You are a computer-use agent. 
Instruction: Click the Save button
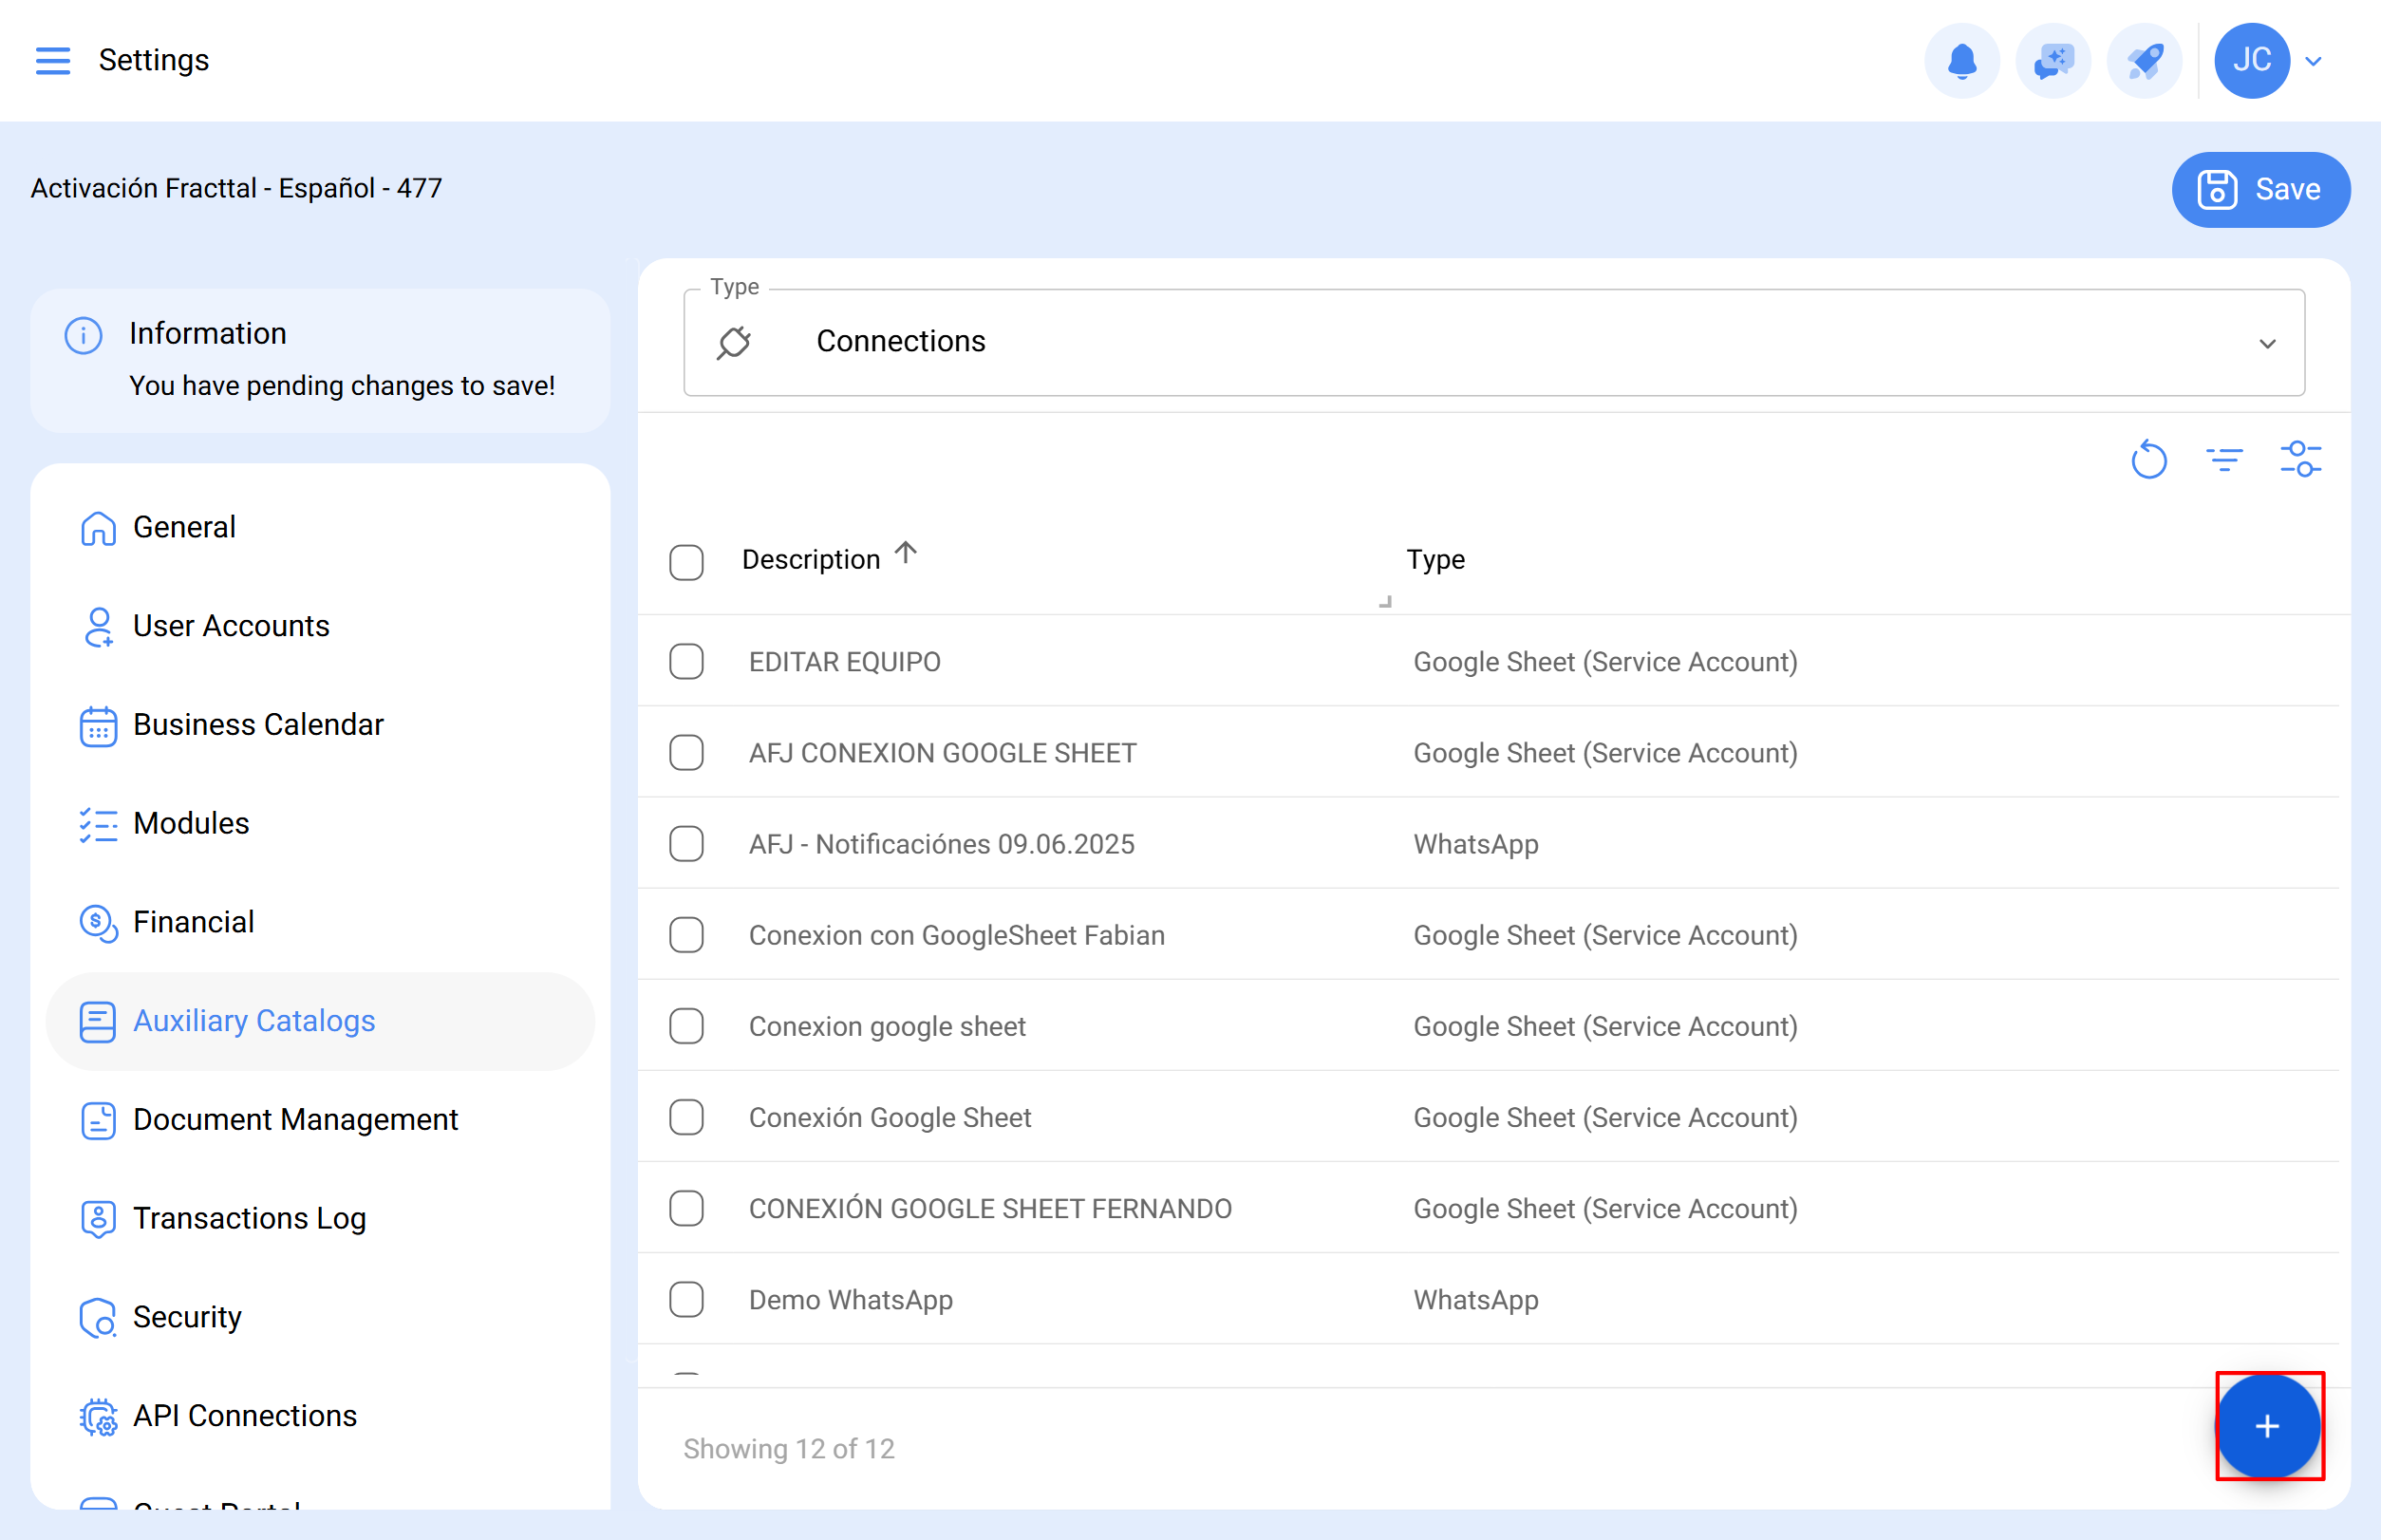(x=2260, y=189)
